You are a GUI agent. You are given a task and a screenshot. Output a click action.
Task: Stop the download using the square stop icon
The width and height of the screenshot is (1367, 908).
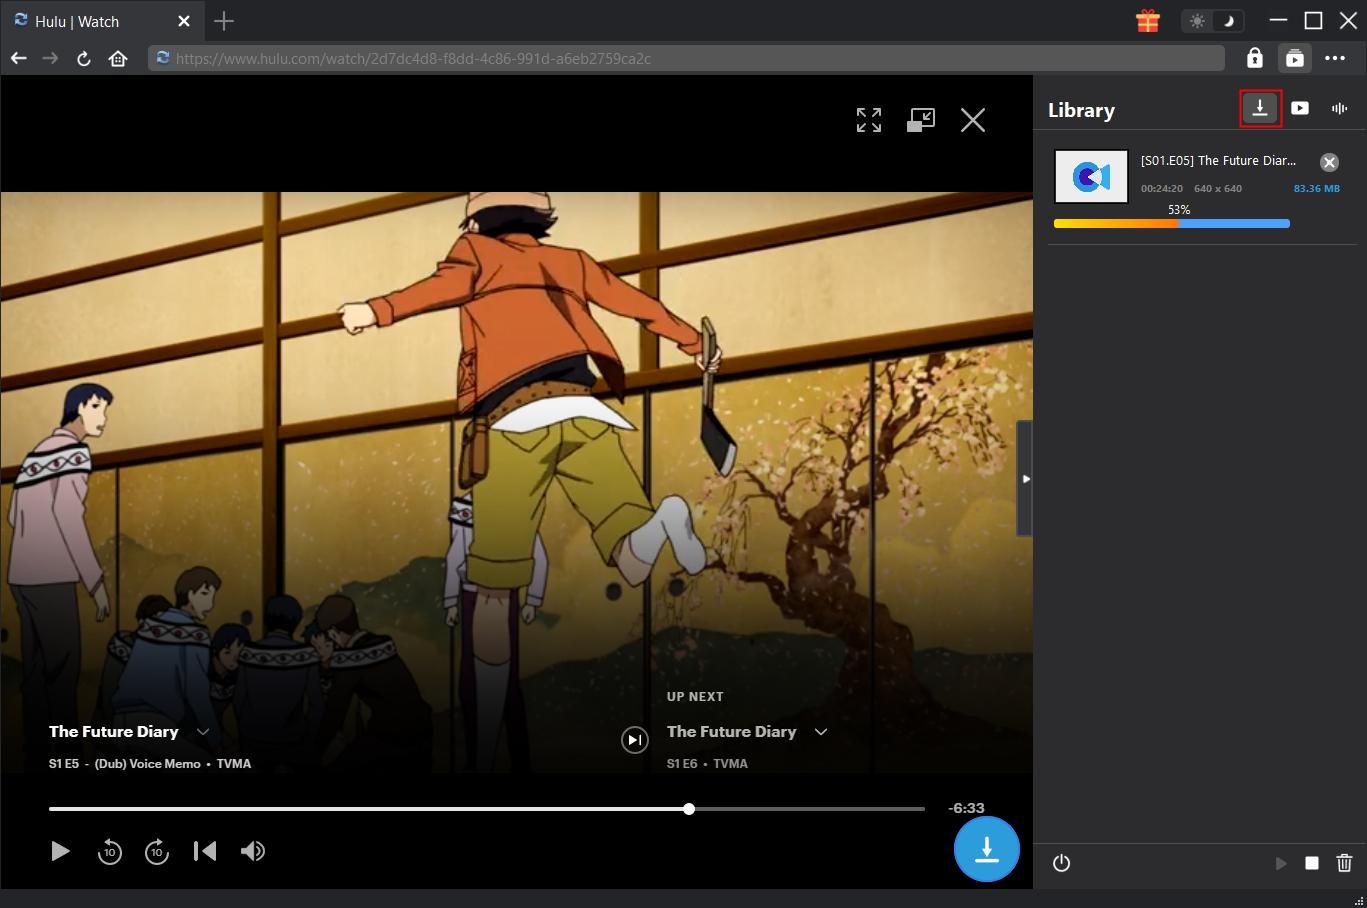tap(1312, 863)
